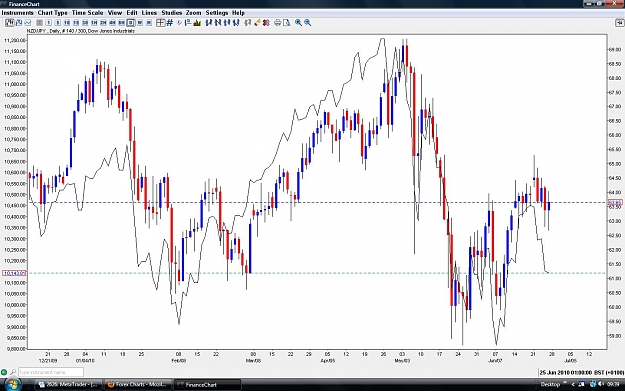The height and width of the screenshot is (391, 625).
Task: Open the Lines menu
Action: pos(149,13)
